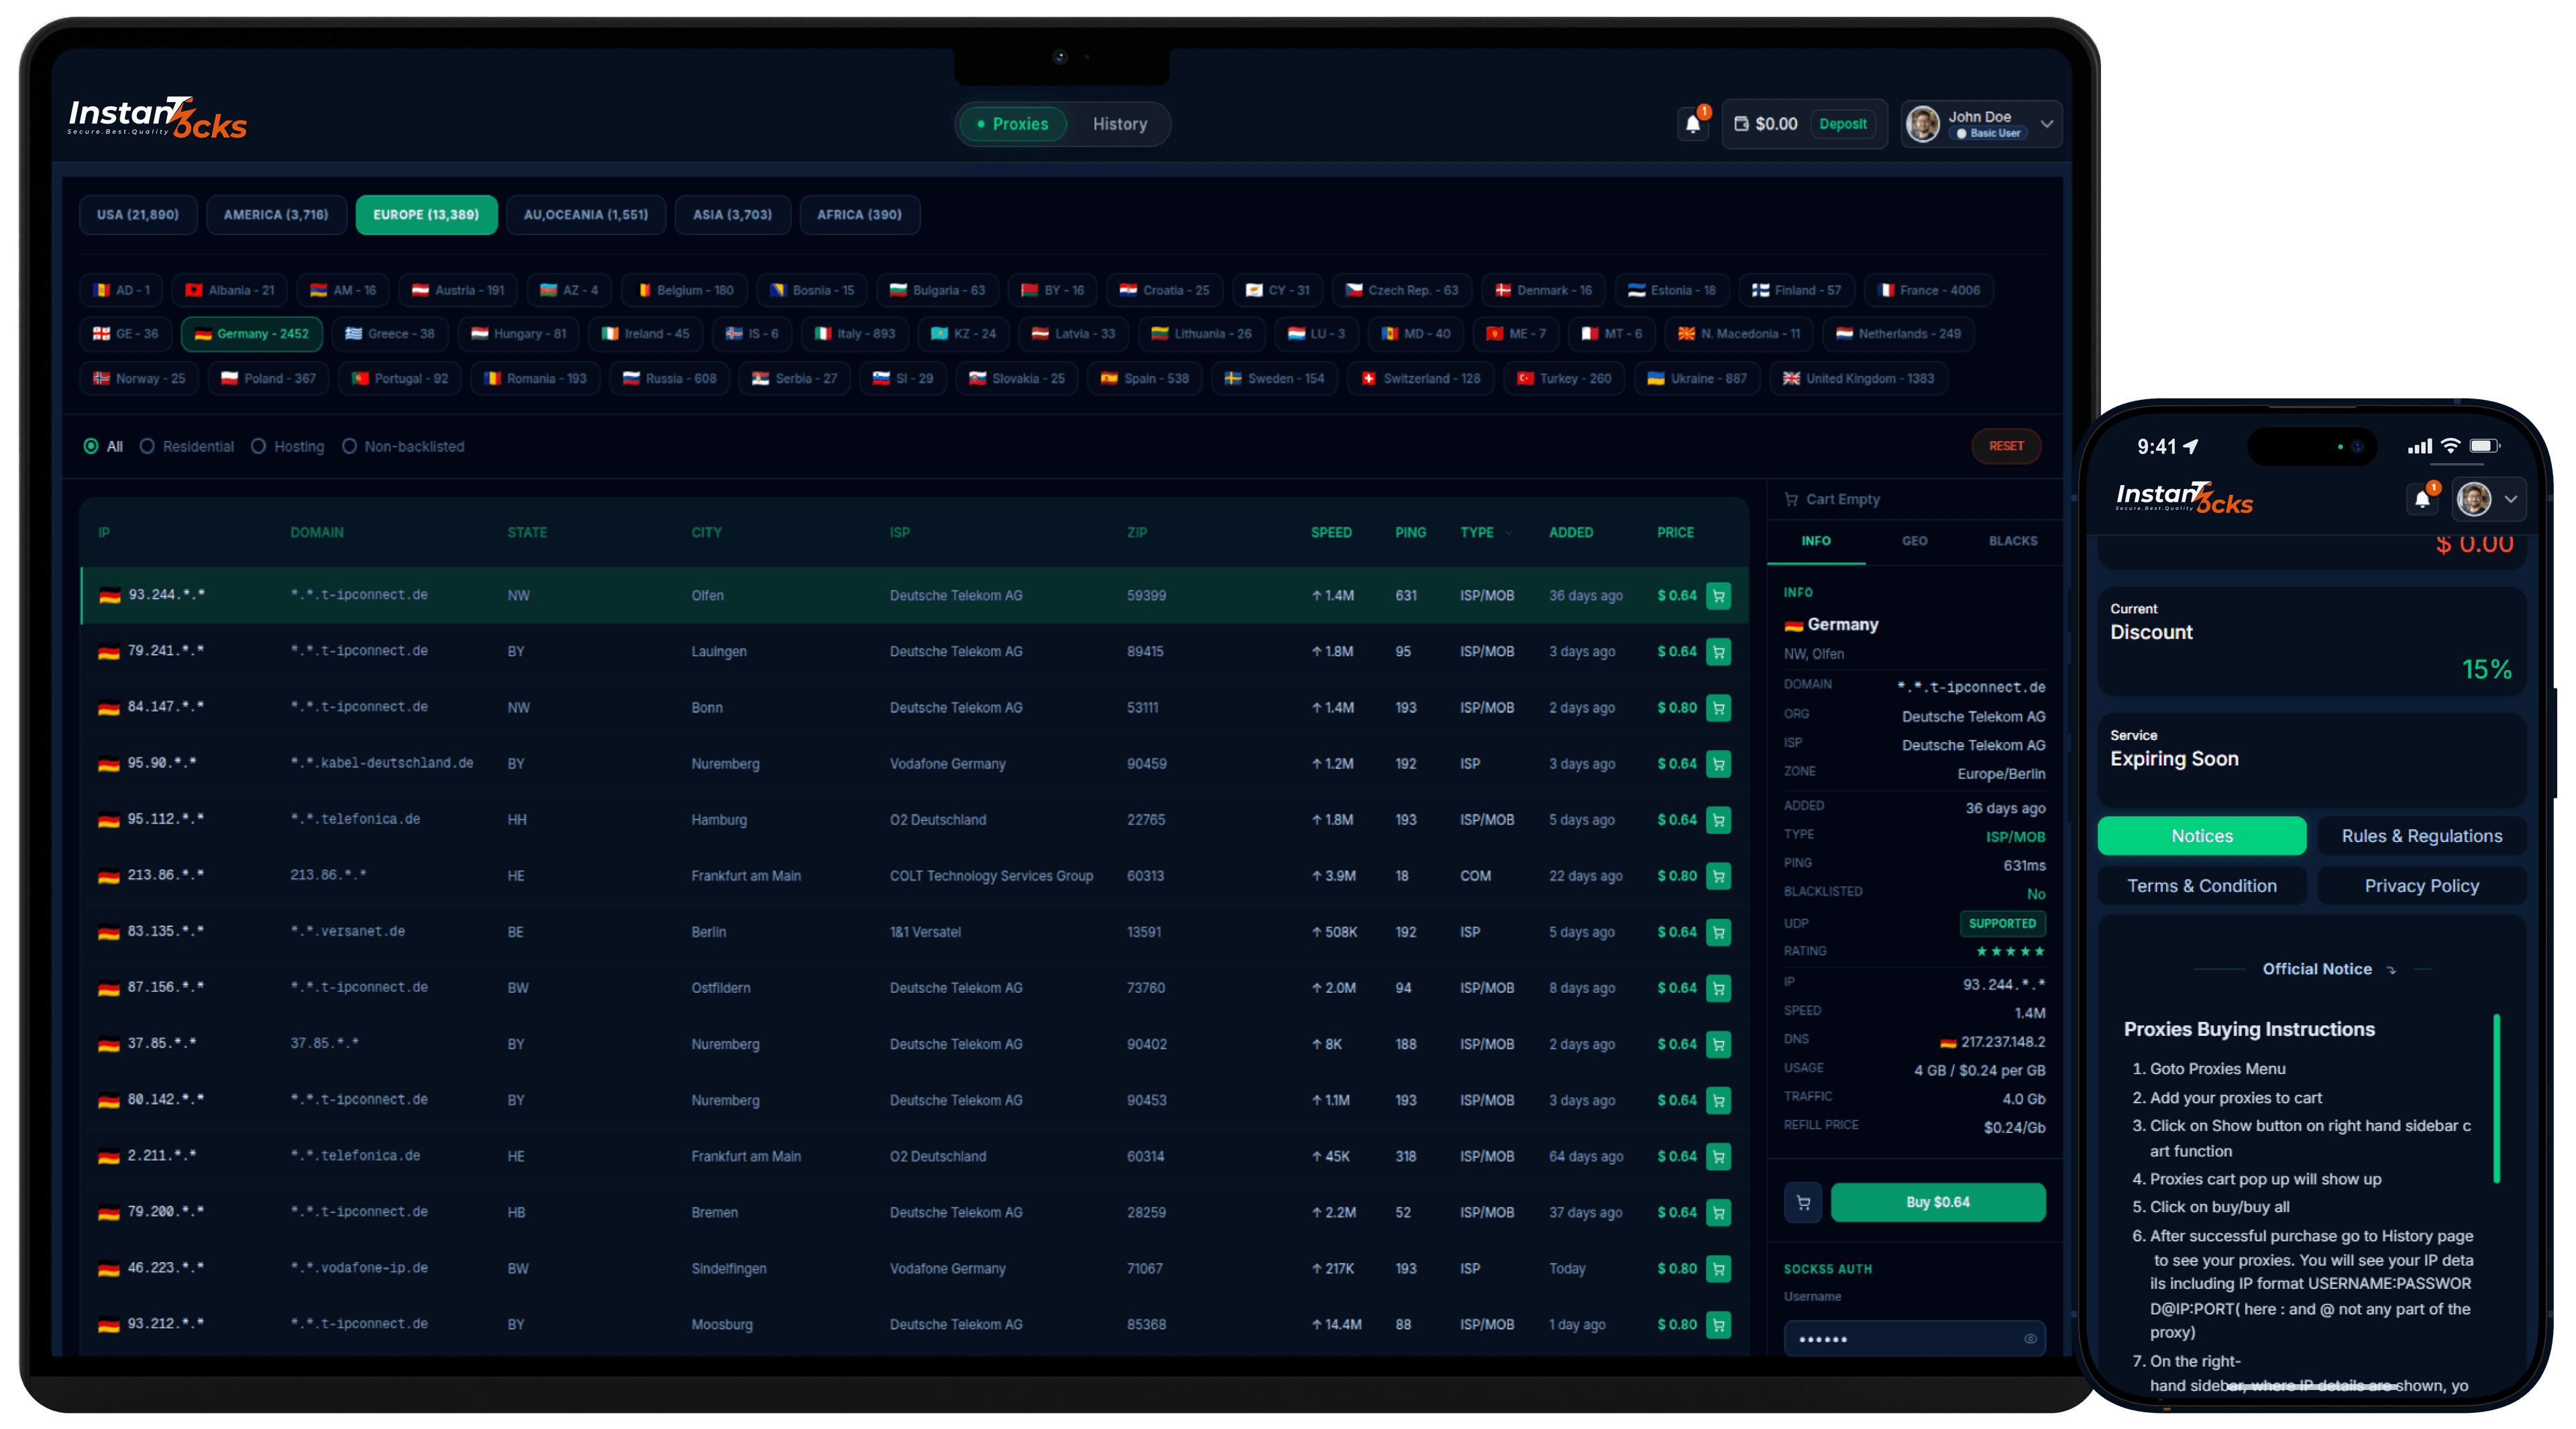Open the notification bell on the desktop header
Viewport: 2576px width, 1429px height.
(1692, 124)
